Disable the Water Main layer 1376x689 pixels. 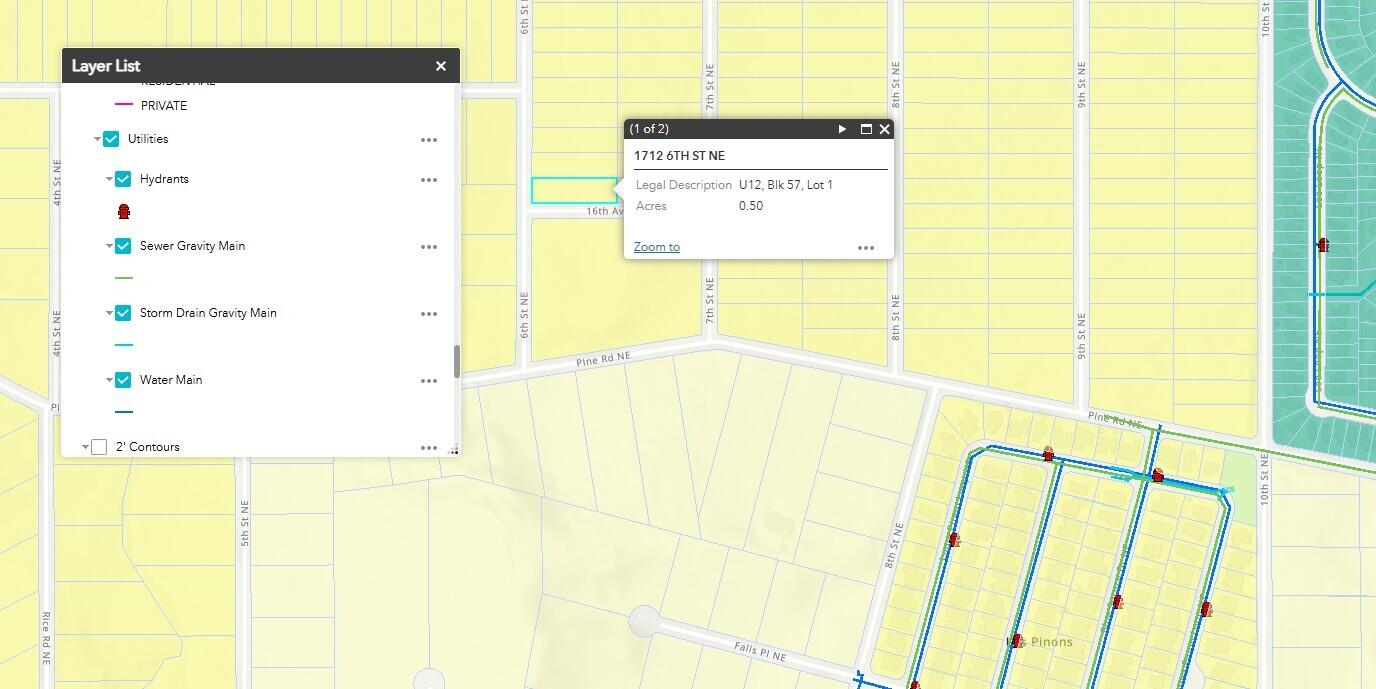pyautogui.click(x=123, y=380)
